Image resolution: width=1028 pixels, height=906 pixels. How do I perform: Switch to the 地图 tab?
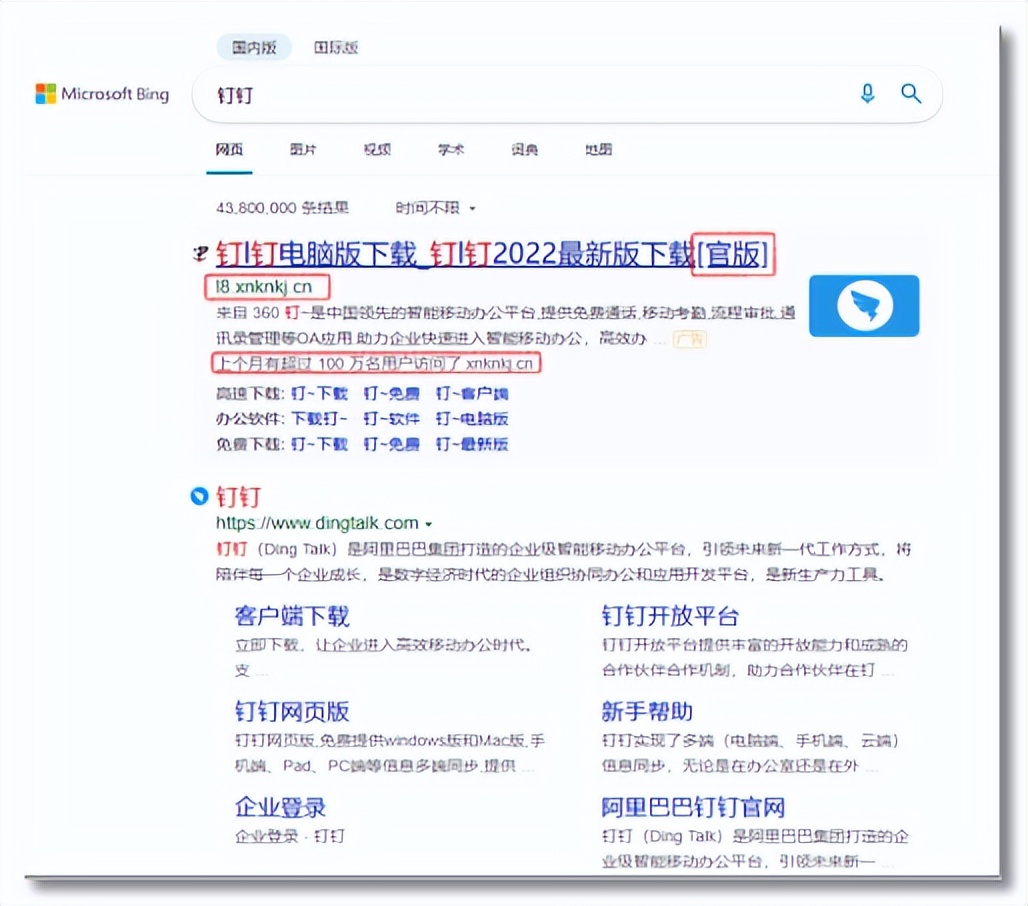(598, 149)
